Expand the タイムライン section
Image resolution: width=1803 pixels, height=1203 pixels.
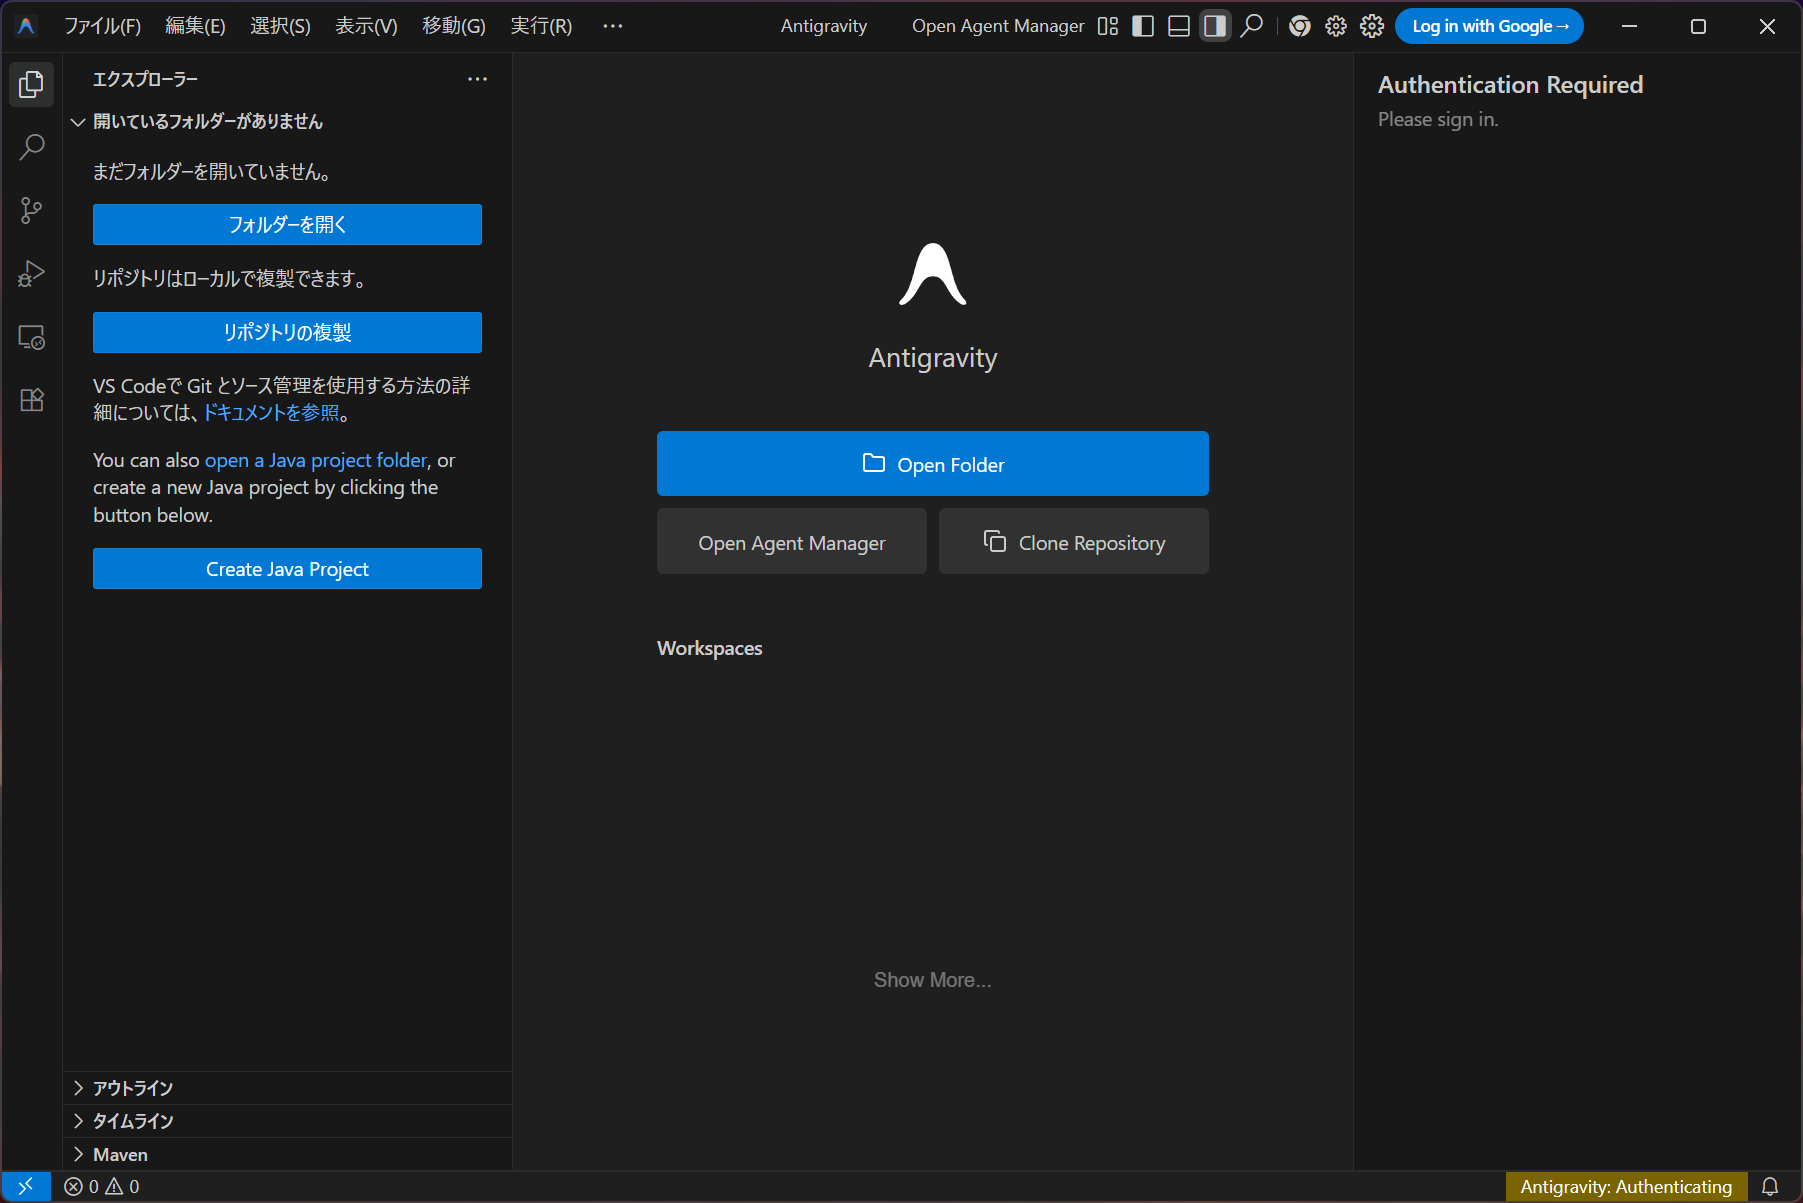pos(287,1121)
